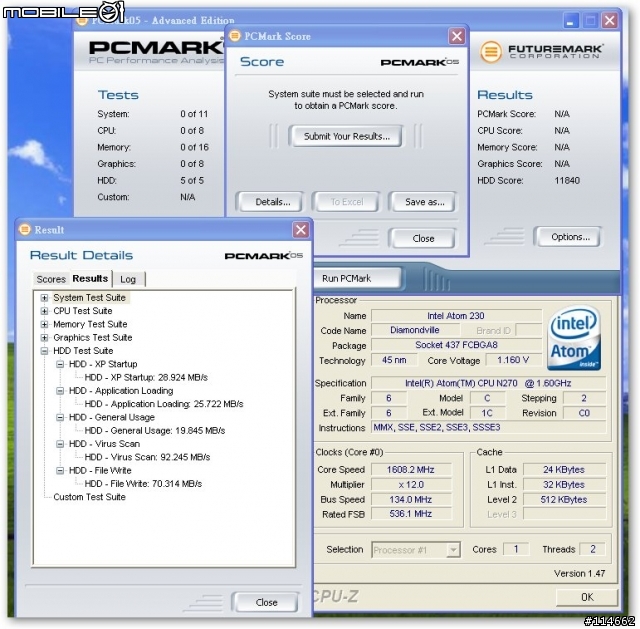Click the Core Speed value 1608.2 MHz
640x629 pixels.
411,470
